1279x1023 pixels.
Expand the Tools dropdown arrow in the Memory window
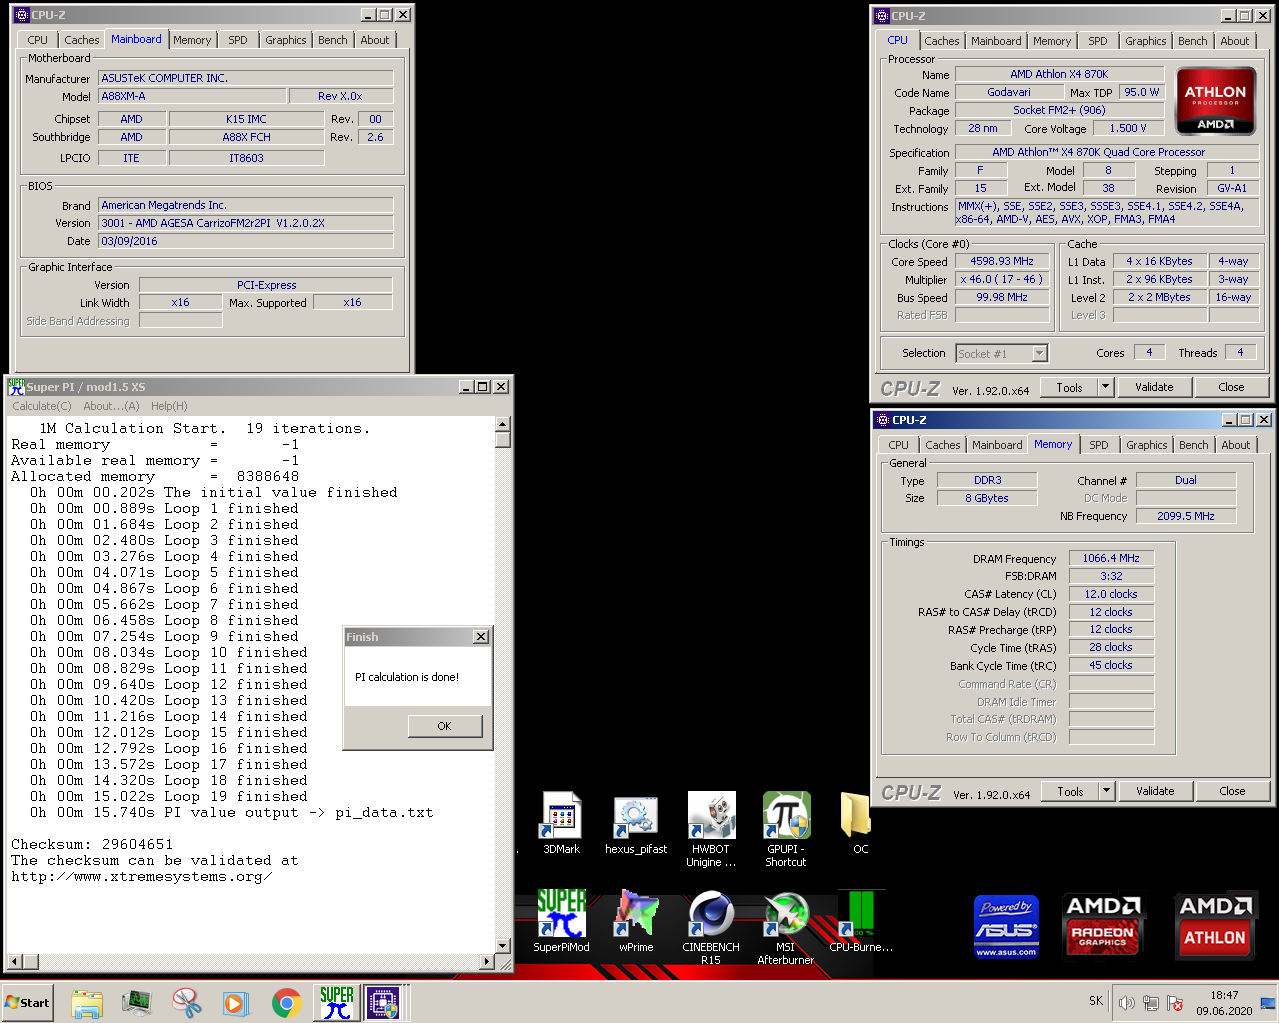1106,791
